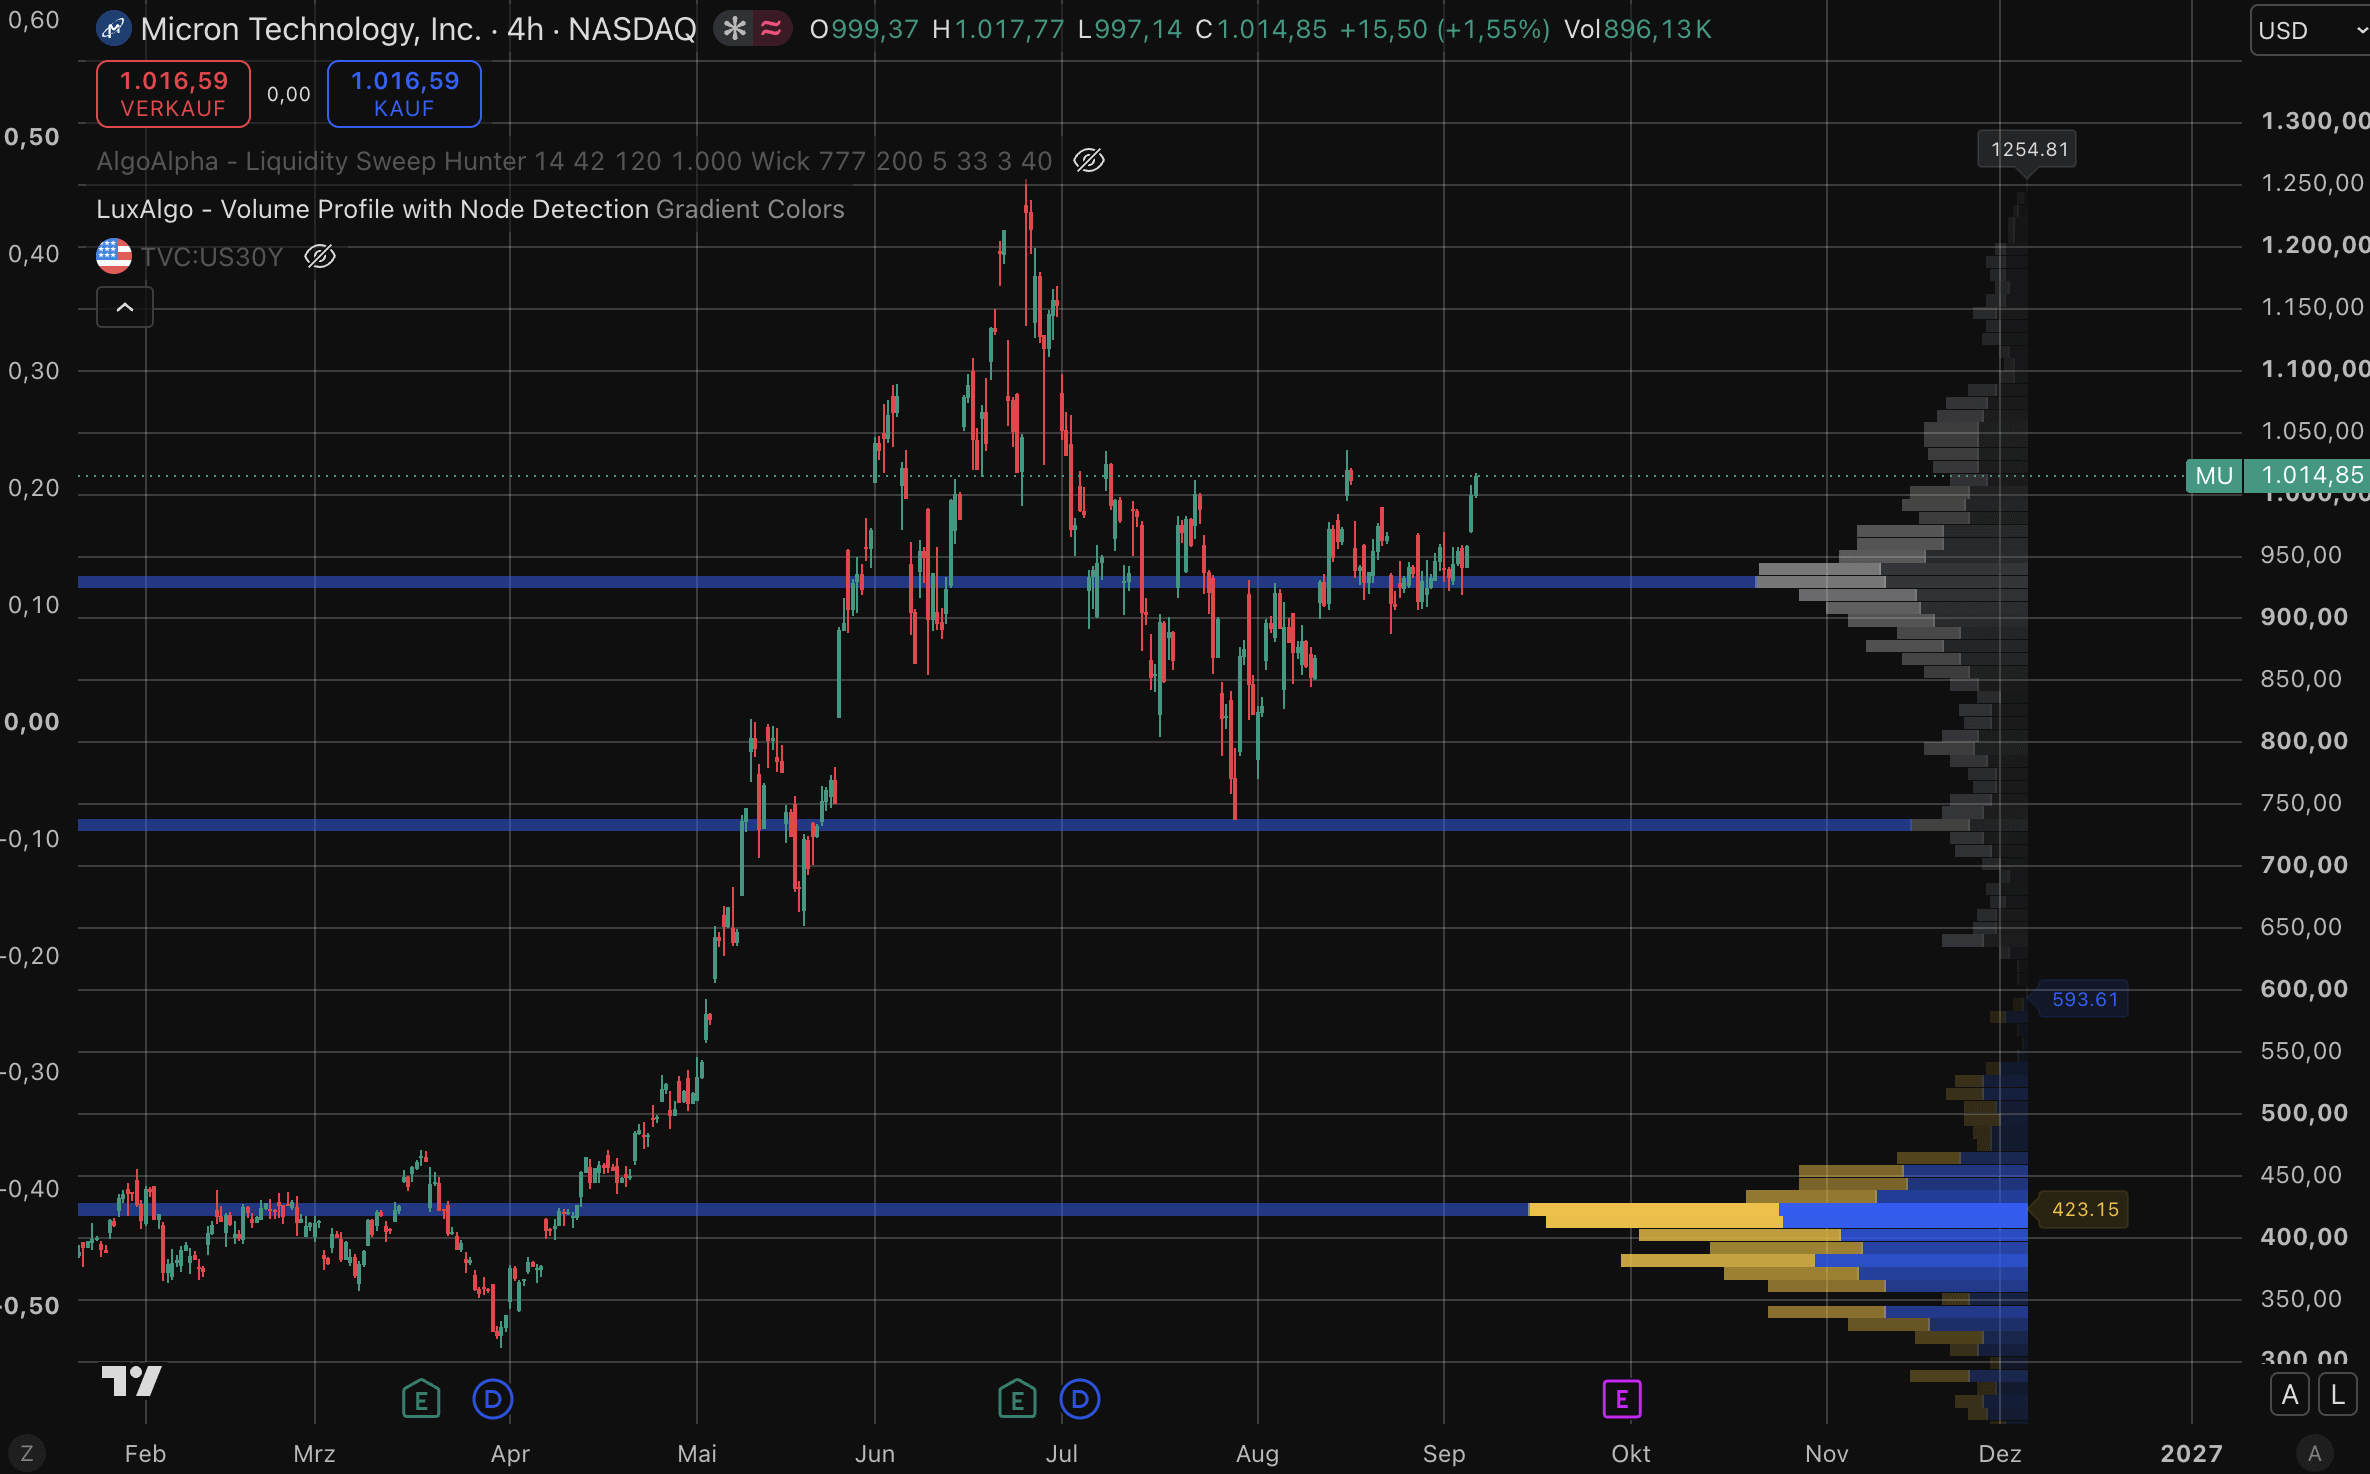Click the Feb label on the time axis

point(145,1453)
